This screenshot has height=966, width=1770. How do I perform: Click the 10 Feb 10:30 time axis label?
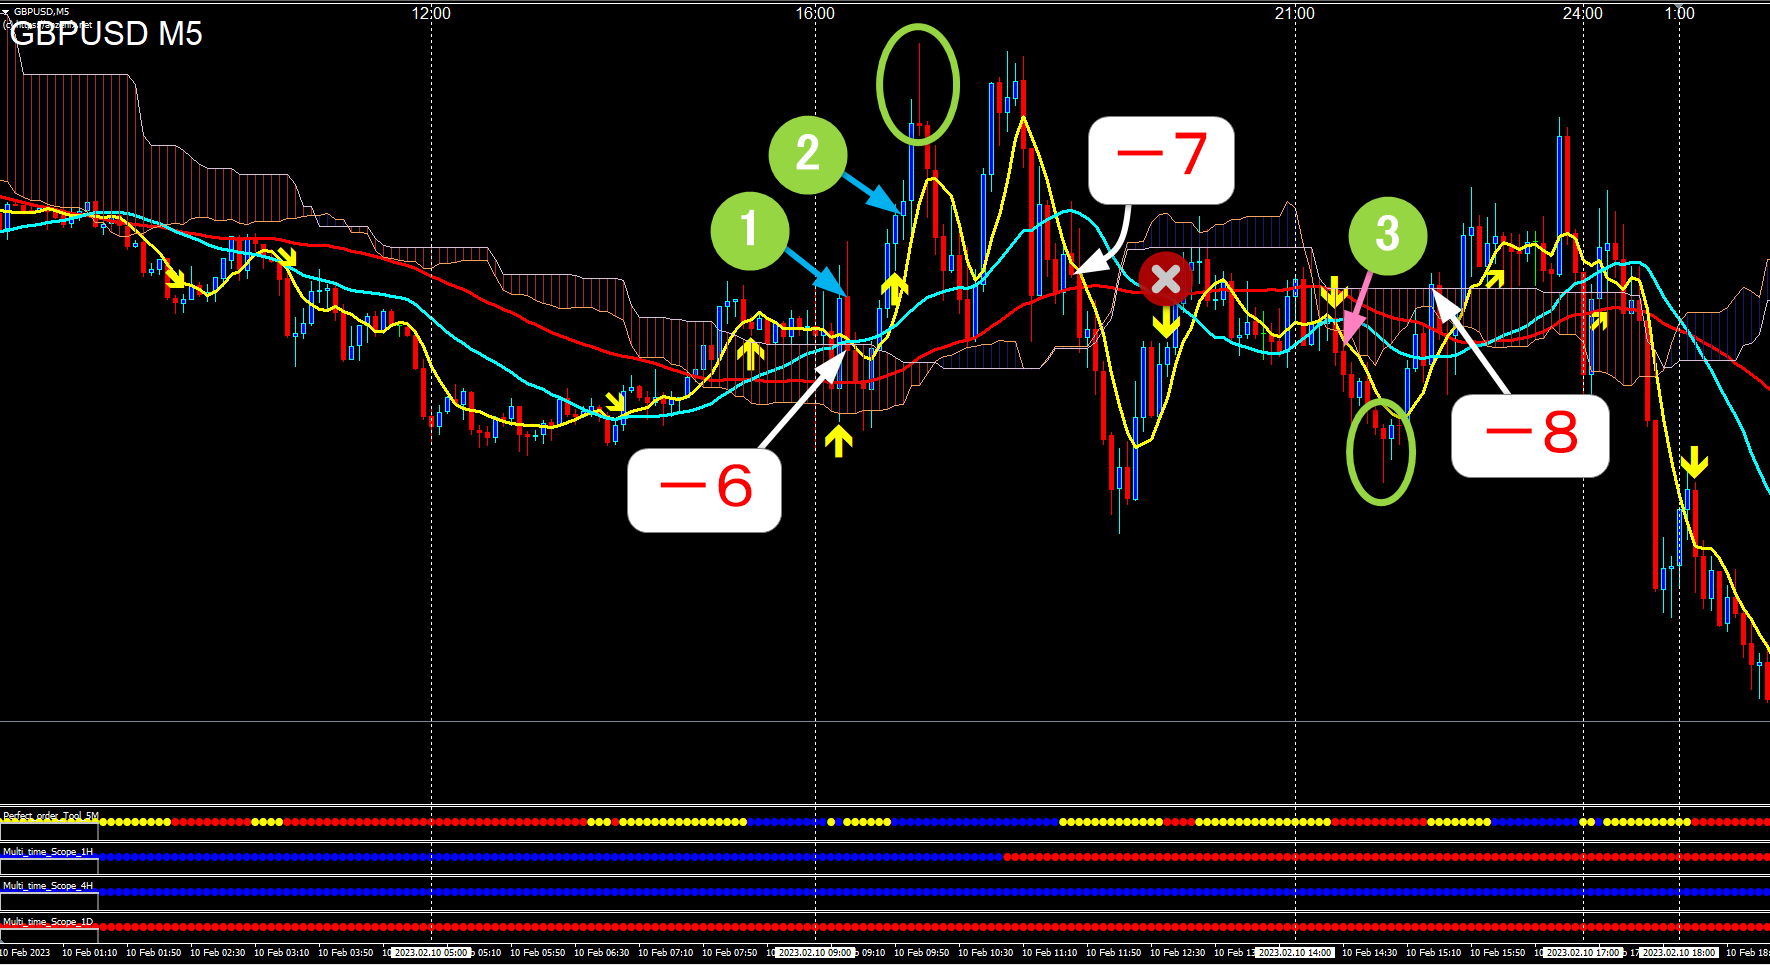point(986,953)
